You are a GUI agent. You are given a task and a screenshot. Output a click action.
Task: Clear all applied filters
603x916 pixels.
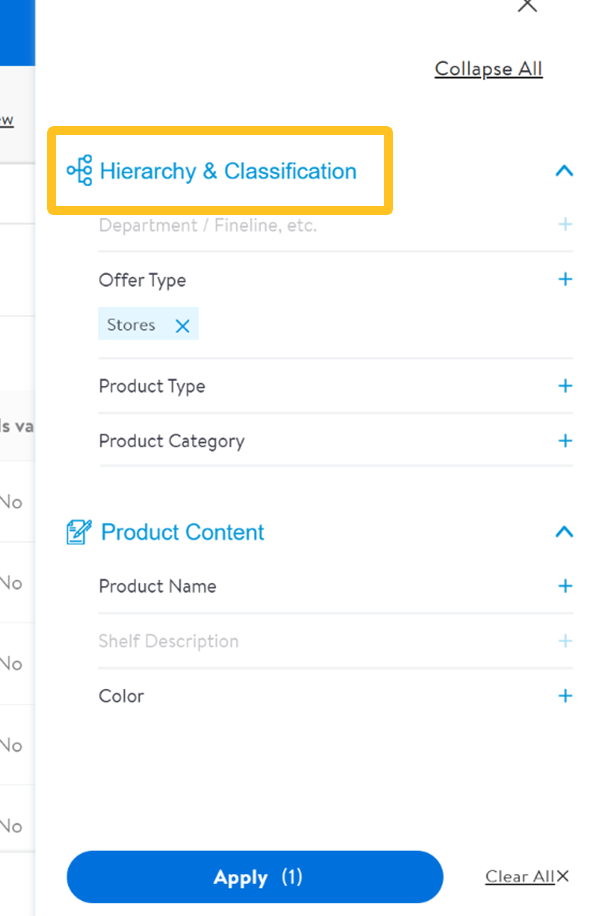[519, 877]
